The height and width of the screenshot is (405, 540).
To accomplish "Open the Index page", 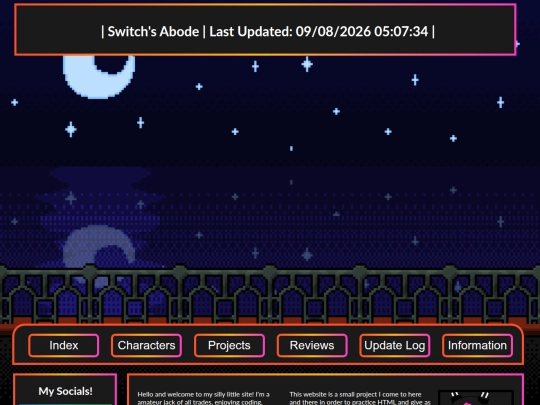I will coord(64,345).
